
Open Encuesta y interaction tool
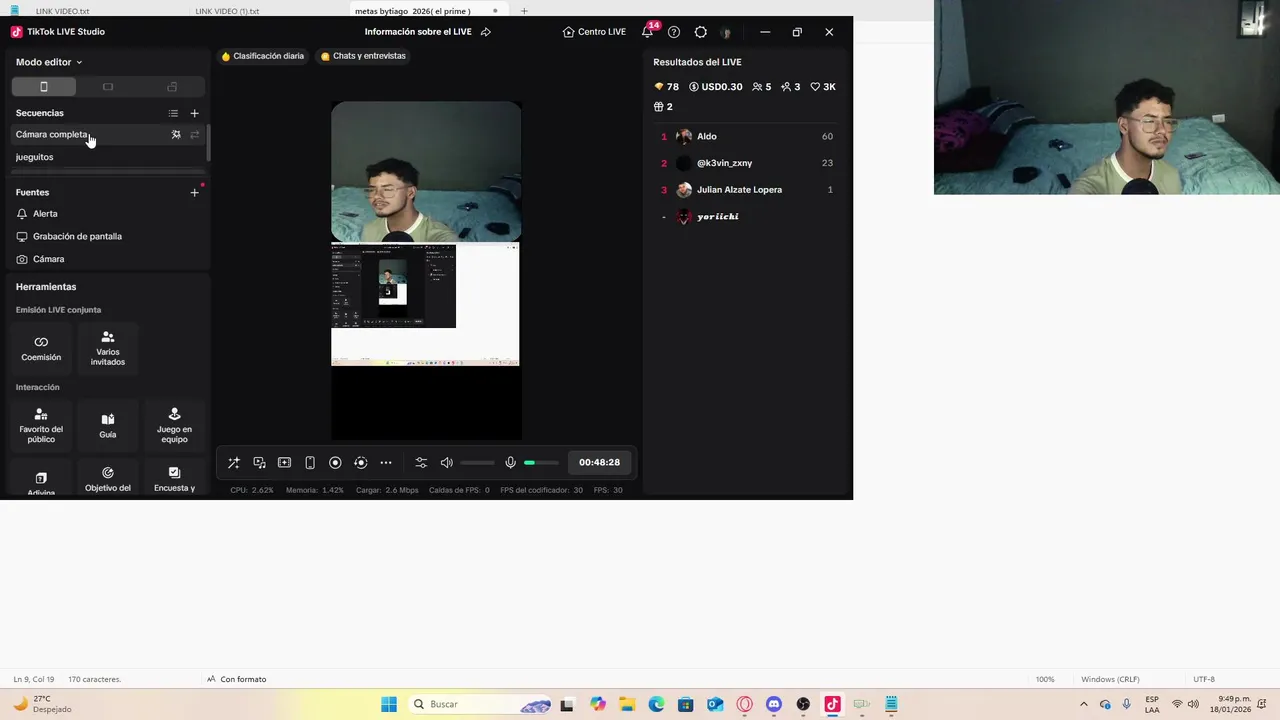(174, 479)
